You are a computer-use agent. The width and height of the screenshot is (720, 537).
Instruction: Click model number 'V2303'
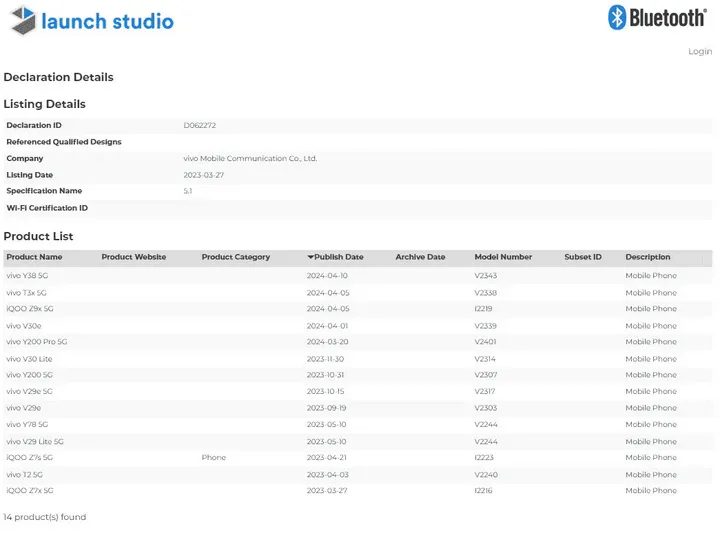[486, 408]
